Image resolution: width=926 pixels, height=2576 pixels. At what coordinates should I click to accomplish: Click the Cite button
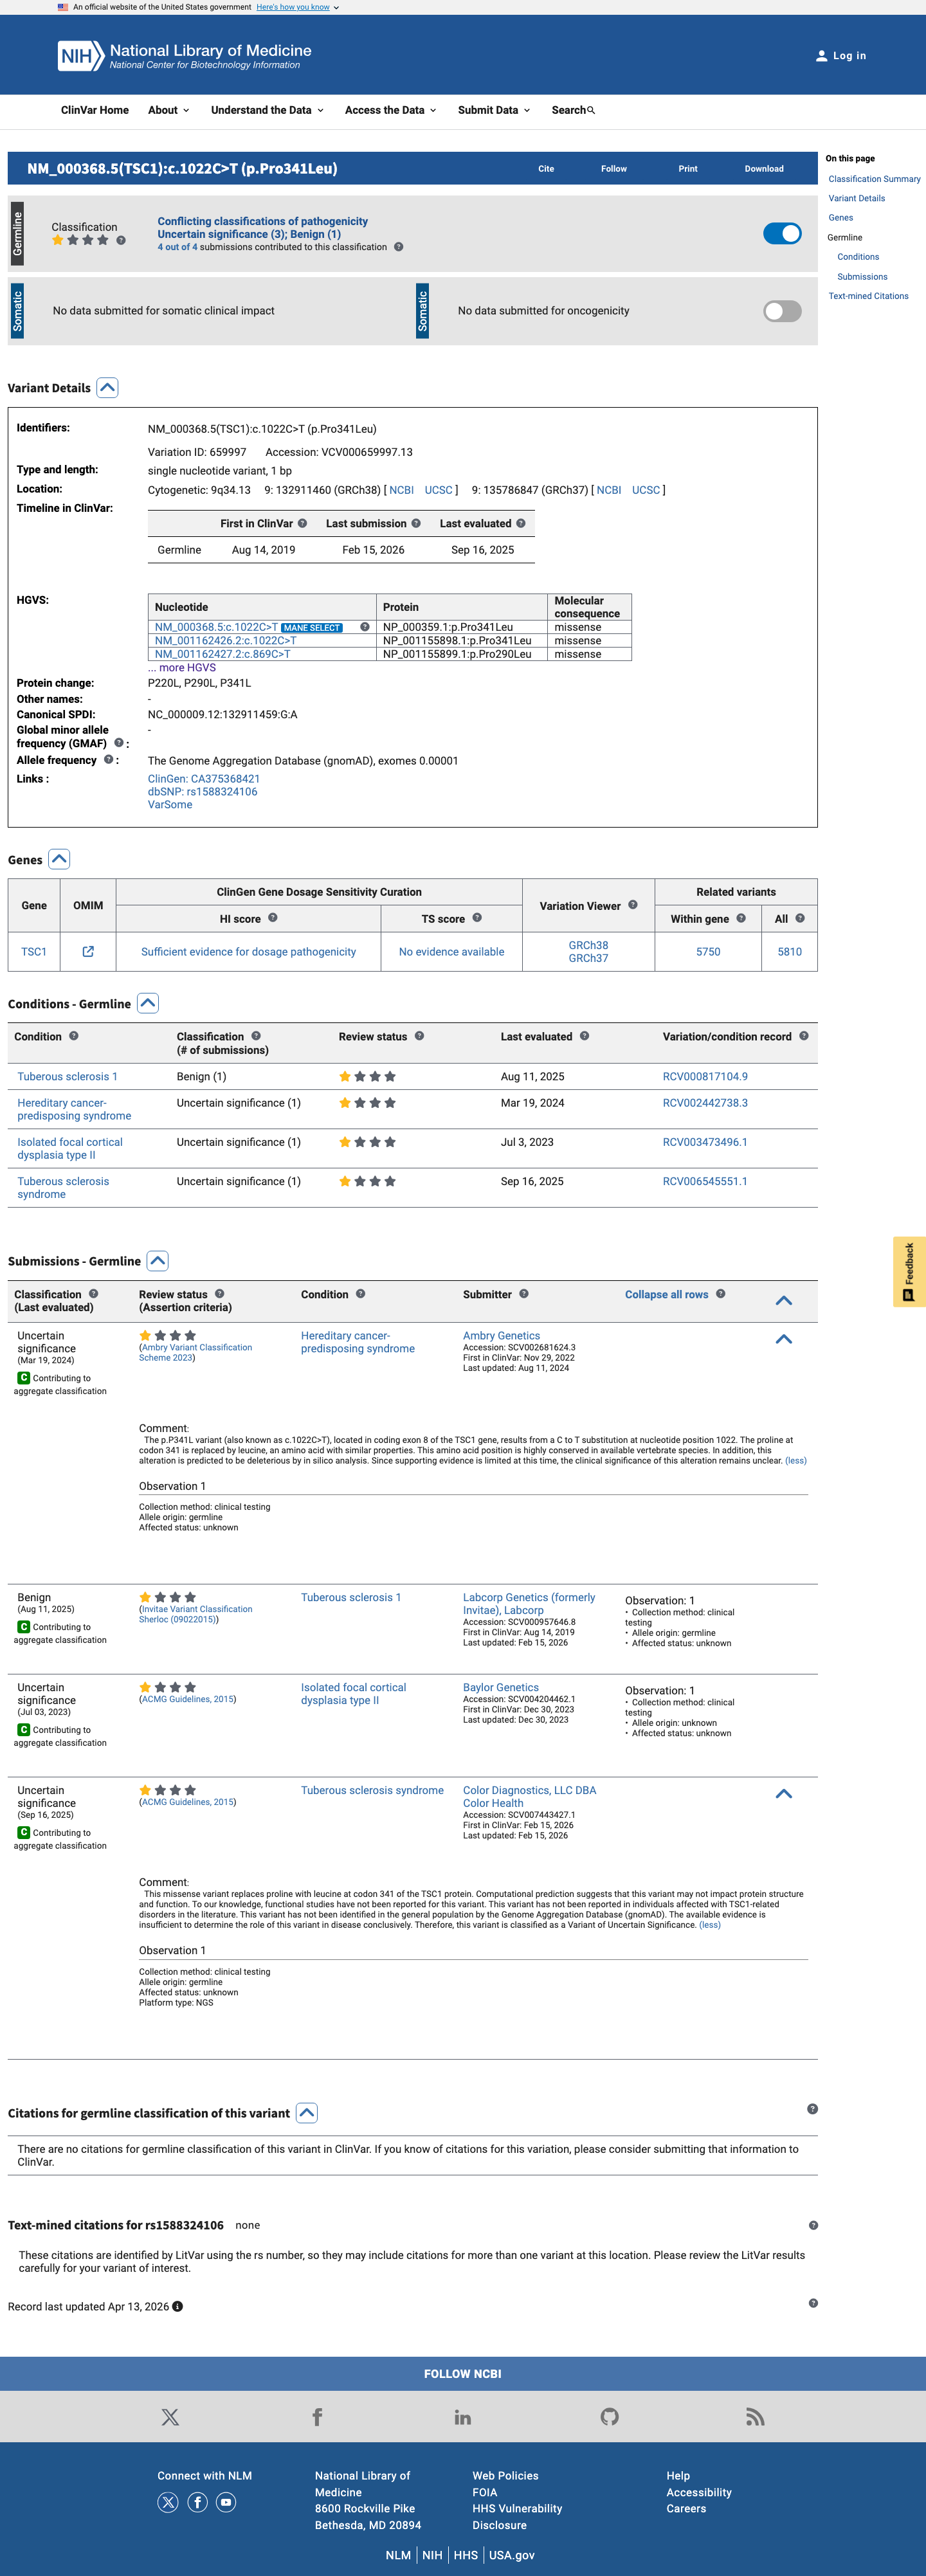click(x=546, y=169)
